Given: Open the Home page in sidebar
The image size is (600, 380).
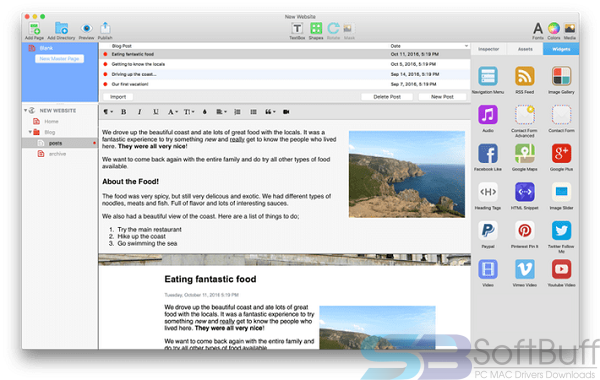Looking at the screenshot, I should (51, 121).
